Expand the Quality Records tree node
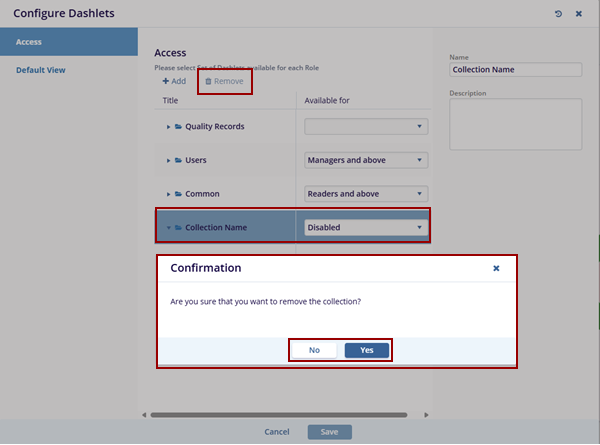 [x=168, y=127]
